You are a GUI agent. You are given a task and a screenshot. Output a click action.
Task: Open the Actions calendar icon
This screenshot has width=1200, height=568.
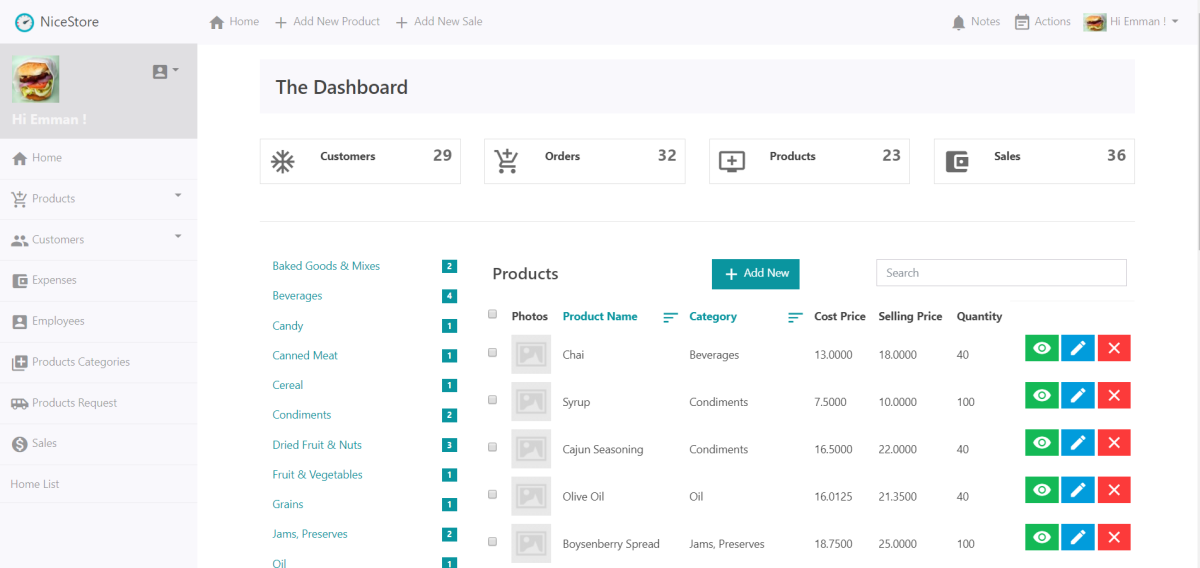[x=1022, y=22]
